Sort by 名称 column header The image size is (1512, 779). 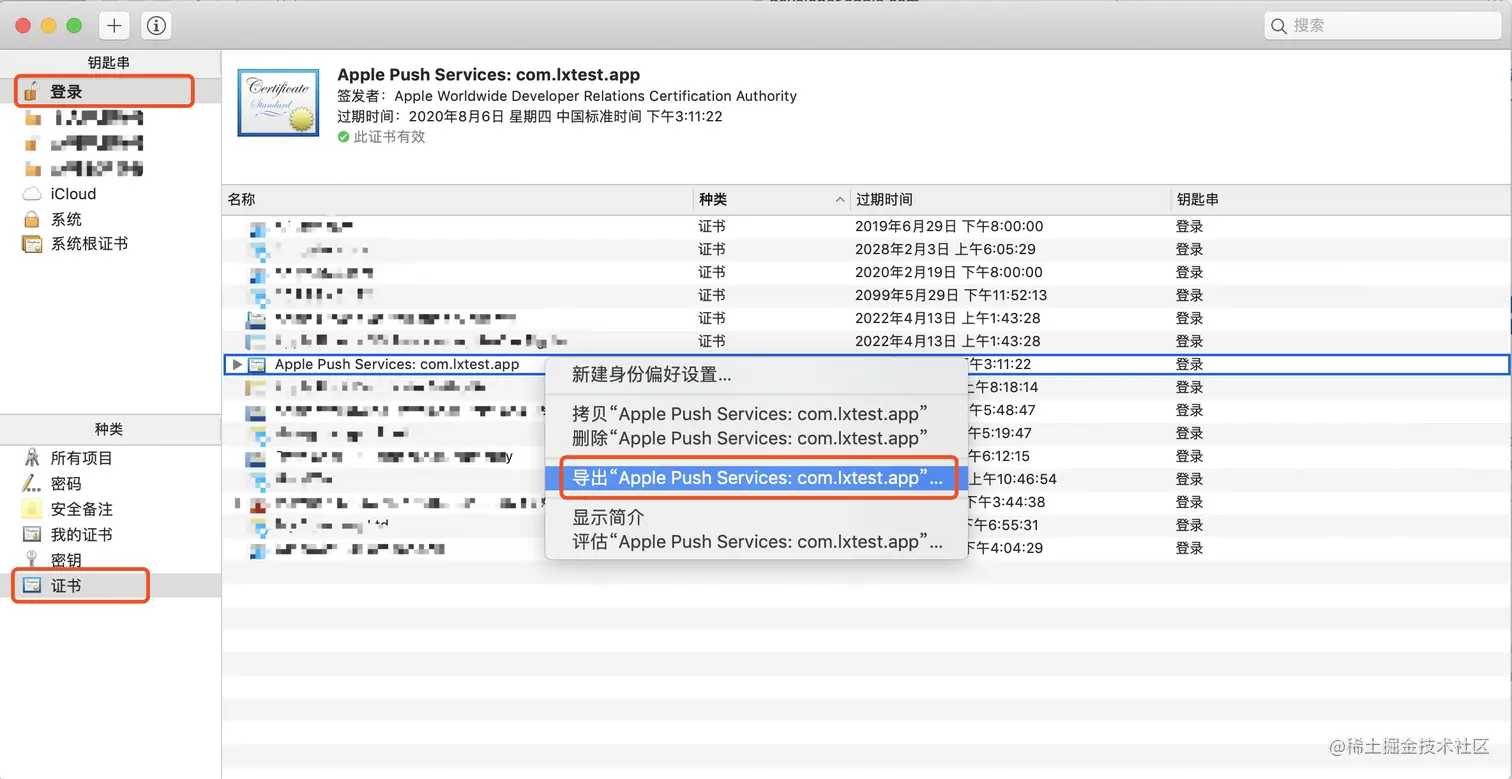pyautogui.click(x=242, y=200)
